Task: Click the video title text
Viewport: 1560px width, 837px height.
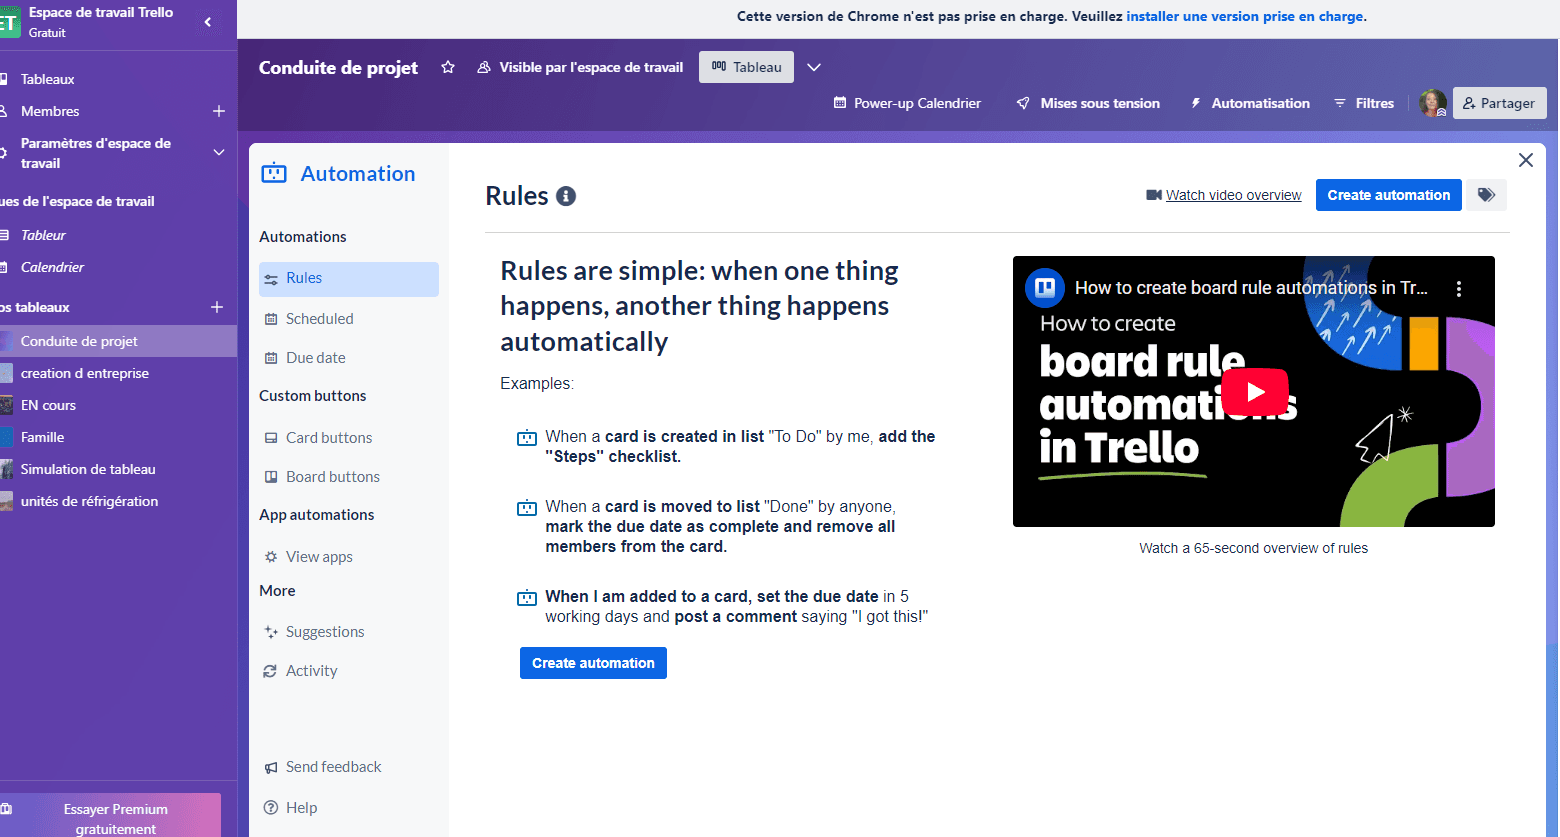Action: pos(1251,288)
